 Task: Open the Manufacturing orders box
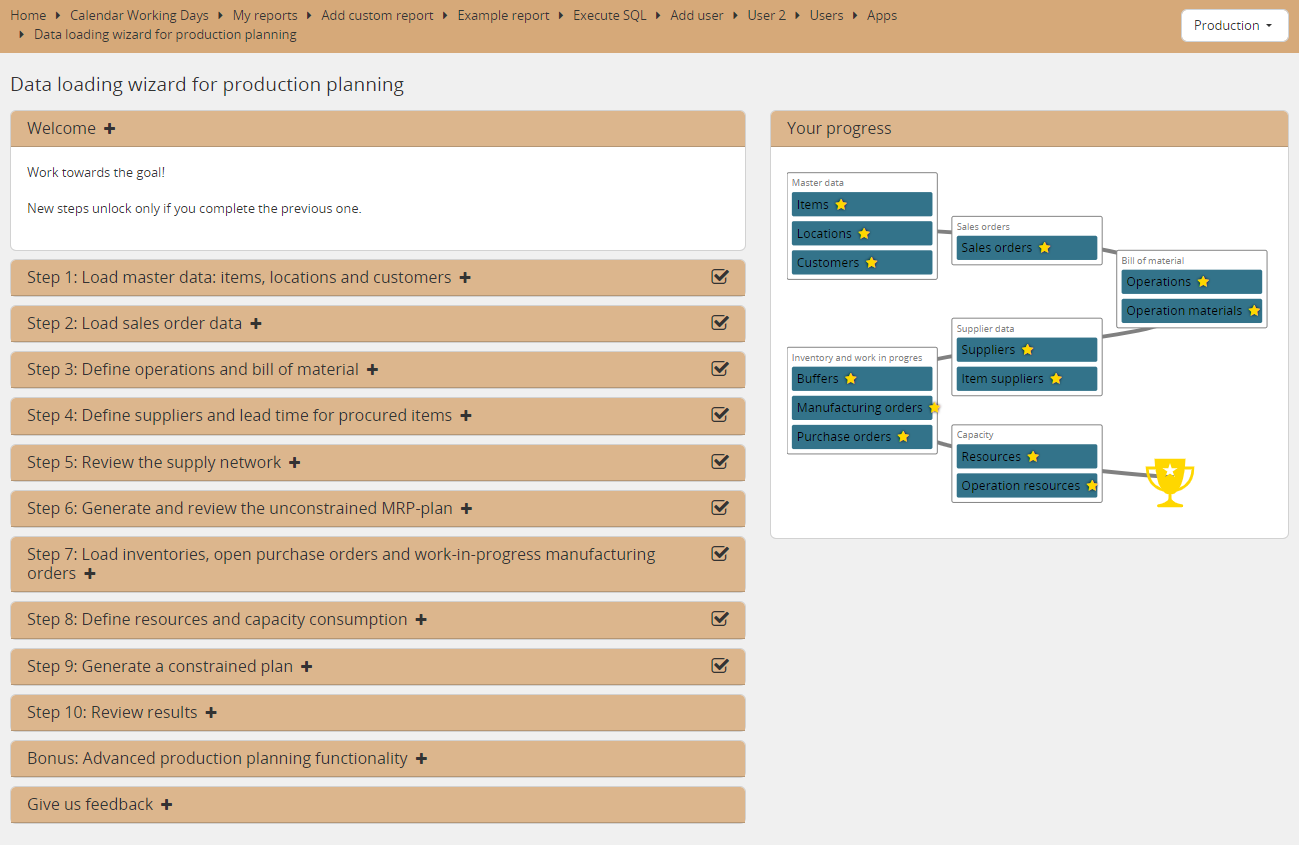tap(859, 408)
